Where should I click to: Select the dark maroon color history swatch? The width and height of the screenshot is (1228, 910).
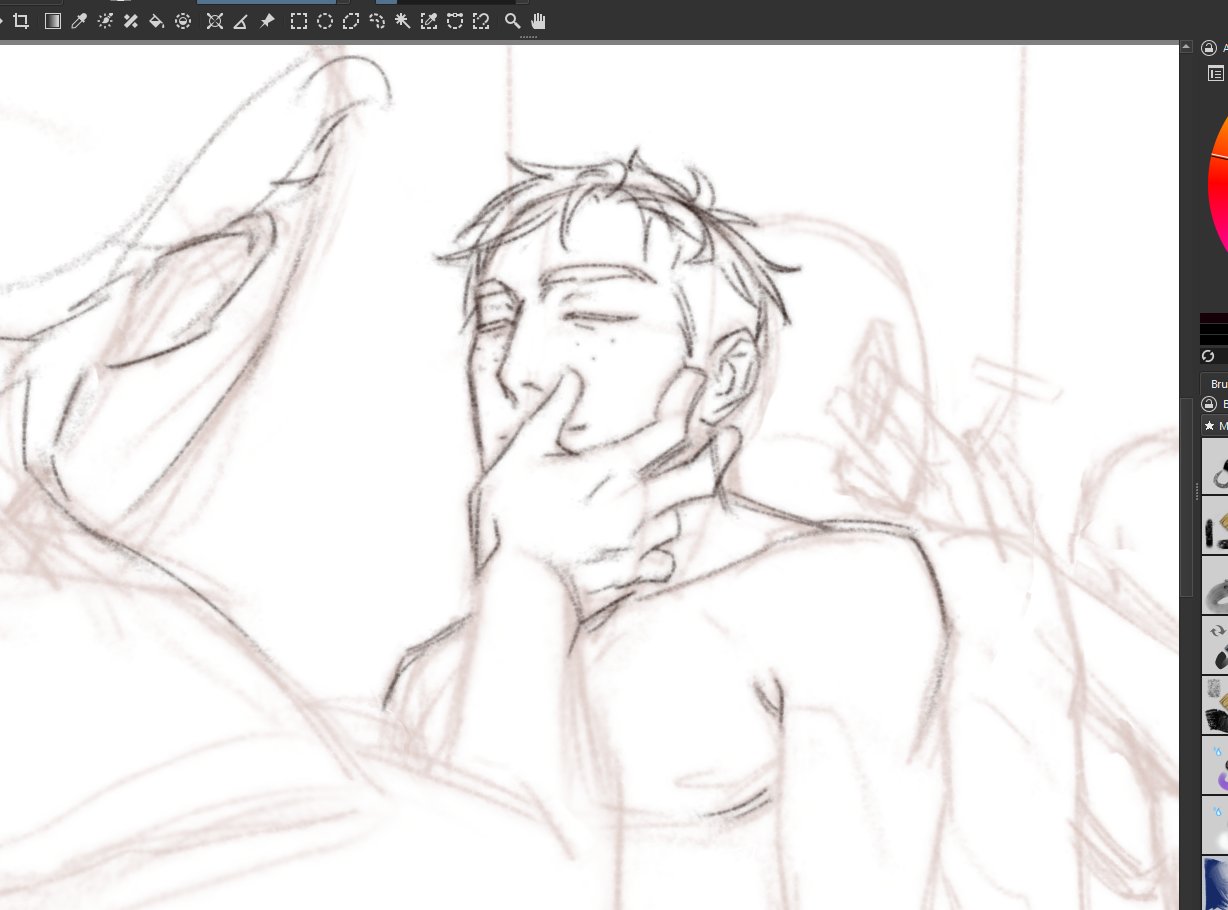(1214, 318)
